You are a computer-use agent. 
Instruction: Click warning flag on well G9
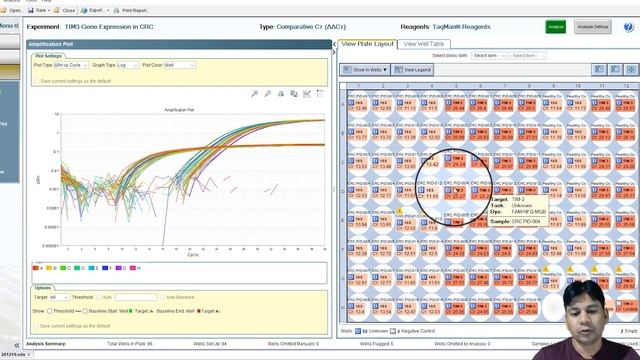point(546,269)
